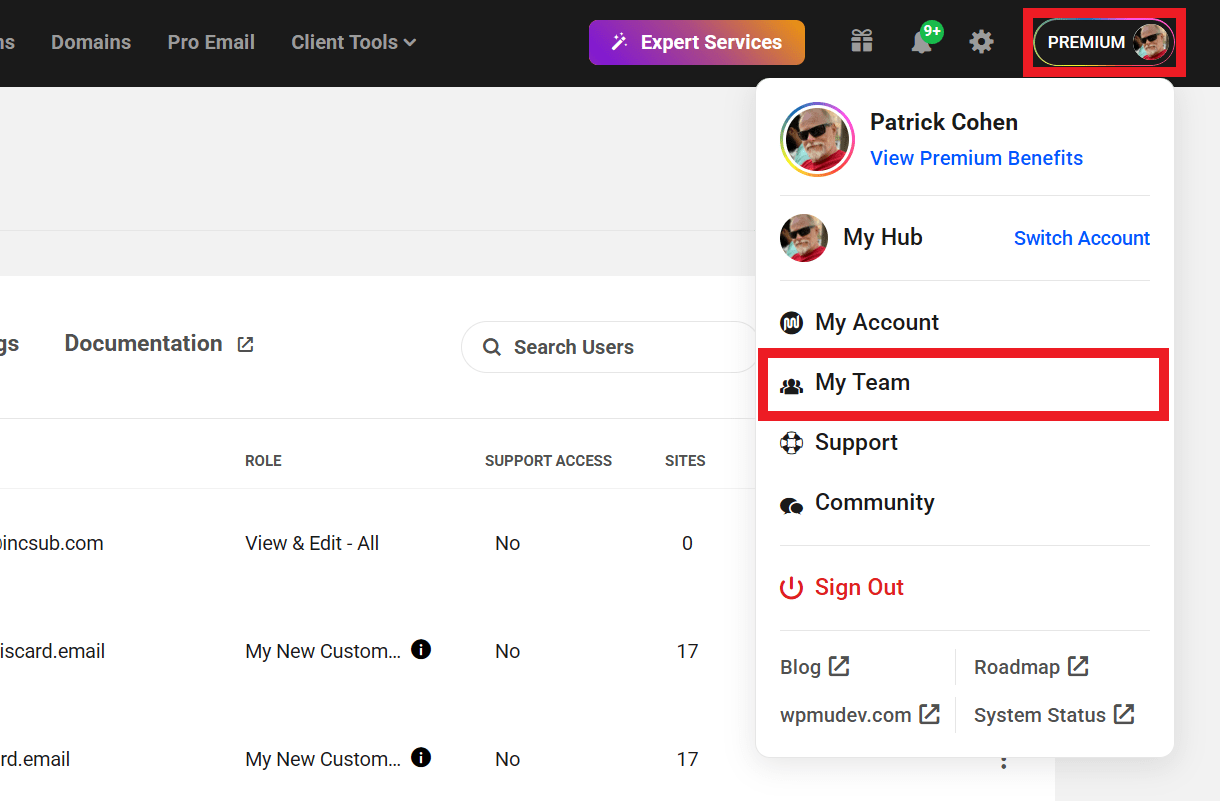Viewport: 1220px width, 801px height.
Task: Select Switch Account next to My Hub
Action: pos(1081,238)
